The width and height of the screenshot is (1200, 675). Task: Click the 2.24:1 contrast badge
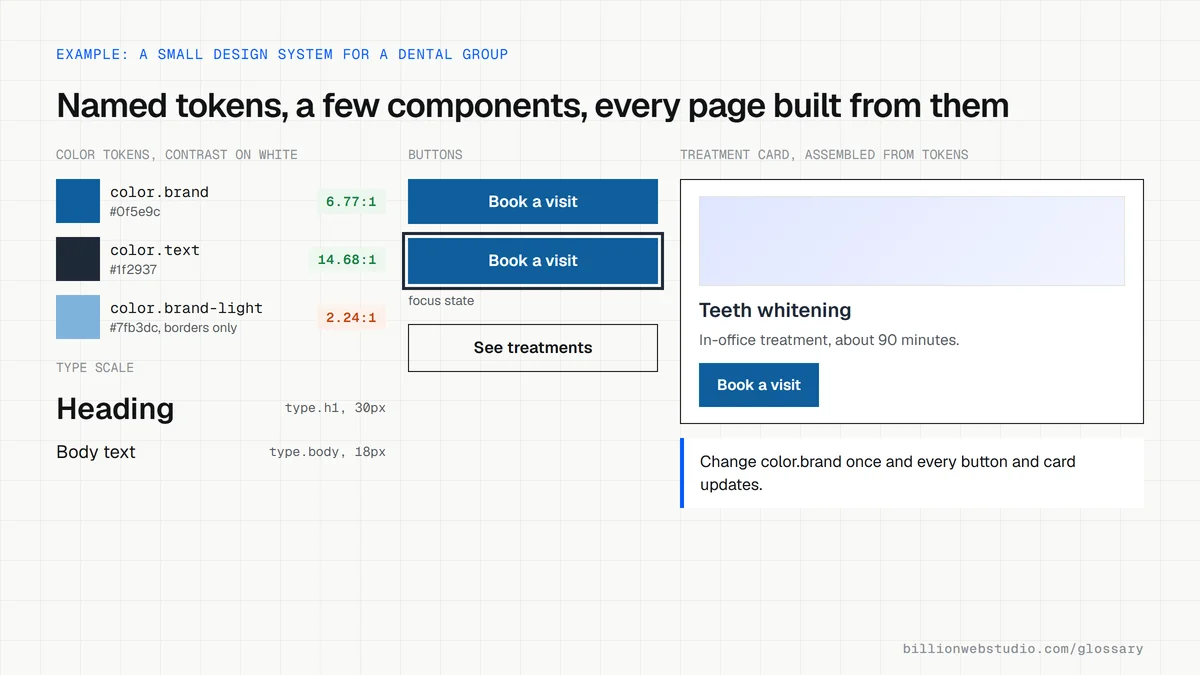tap(351, 318)
